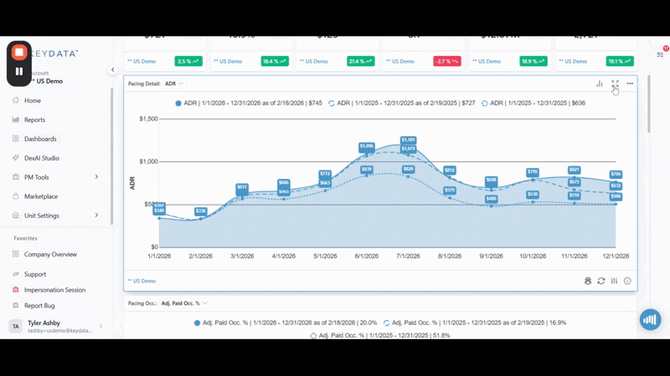The height and width of the screenshot is (376, 670).
Task: Open the Pacing Detail ADR dropdown
Action: tap(174, 84)
